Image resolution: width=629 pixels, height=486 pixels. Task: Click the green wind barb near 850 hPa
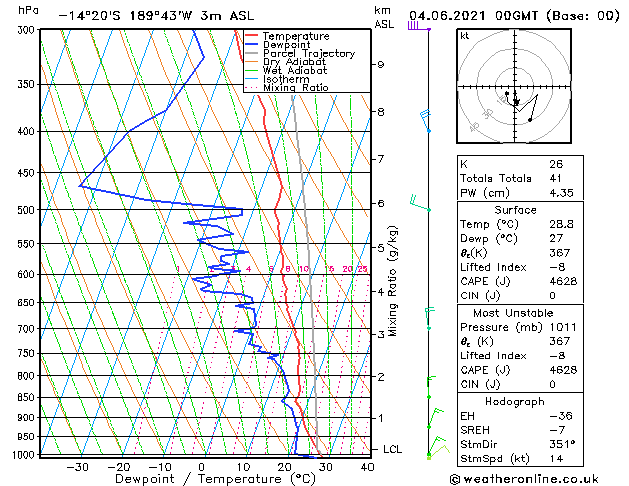point(431,387)
